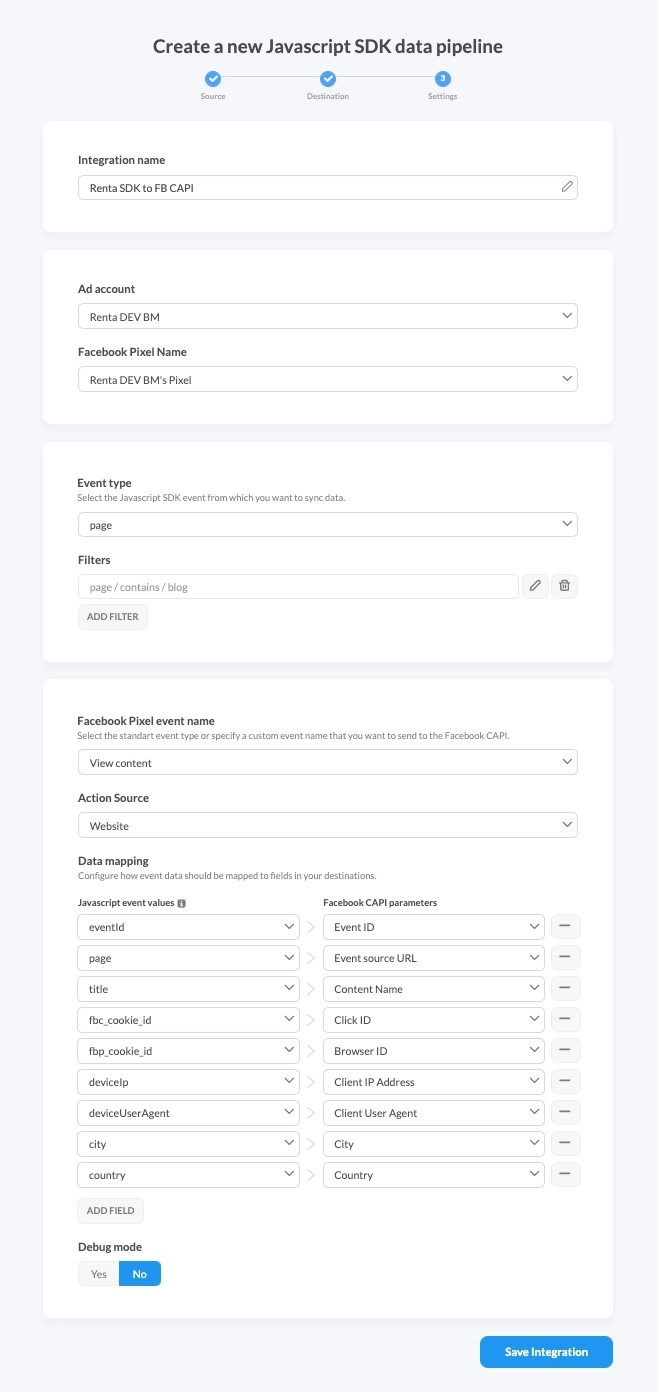This screenshot has width=658, height=1392.
Task: Enable debug mode by selecting Yes
Action: point(98,1273)
